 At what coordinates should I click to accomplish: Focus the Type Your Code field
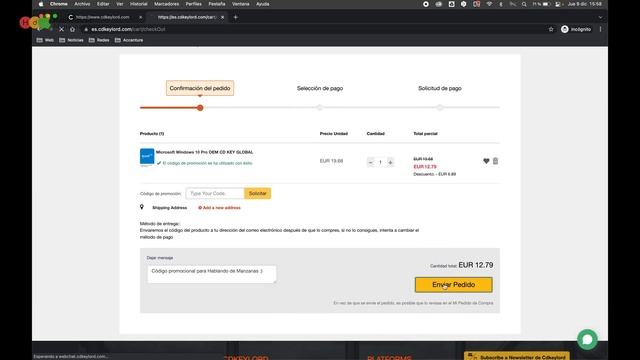click(215, 193)
